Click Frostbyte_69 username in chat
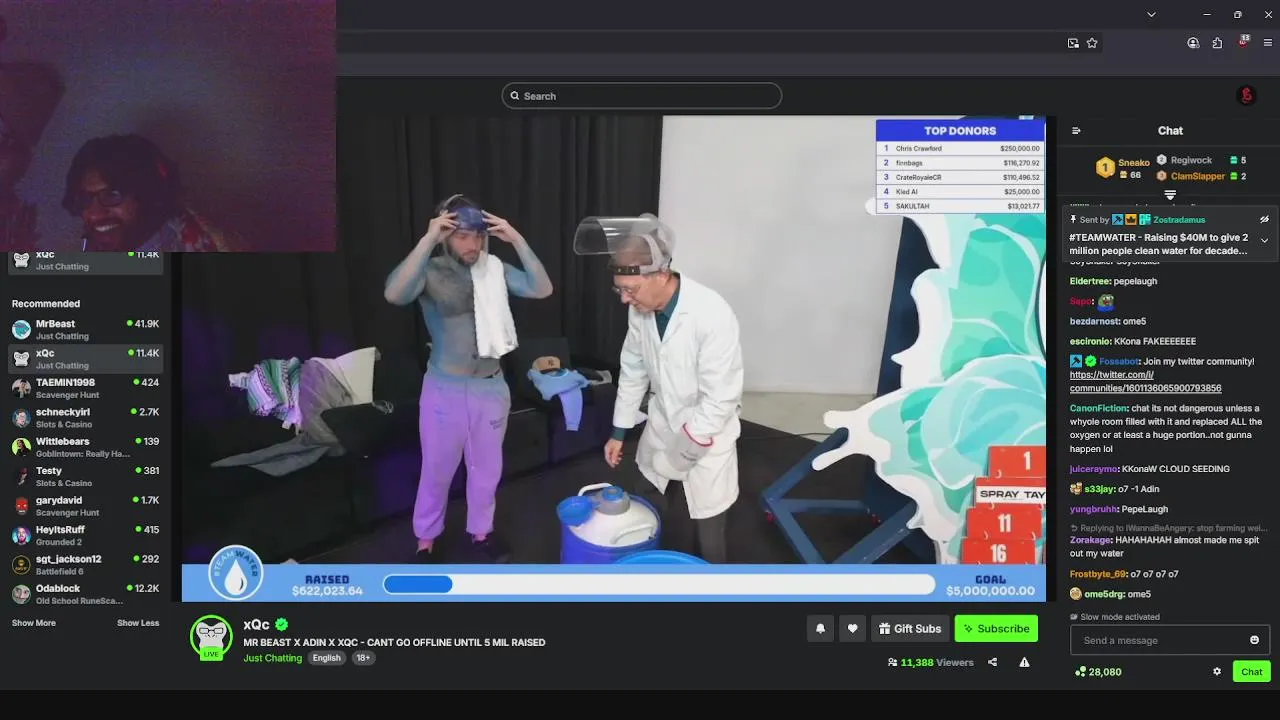The width and height of the screenshot is (1280, 720). pos(1098,574)
